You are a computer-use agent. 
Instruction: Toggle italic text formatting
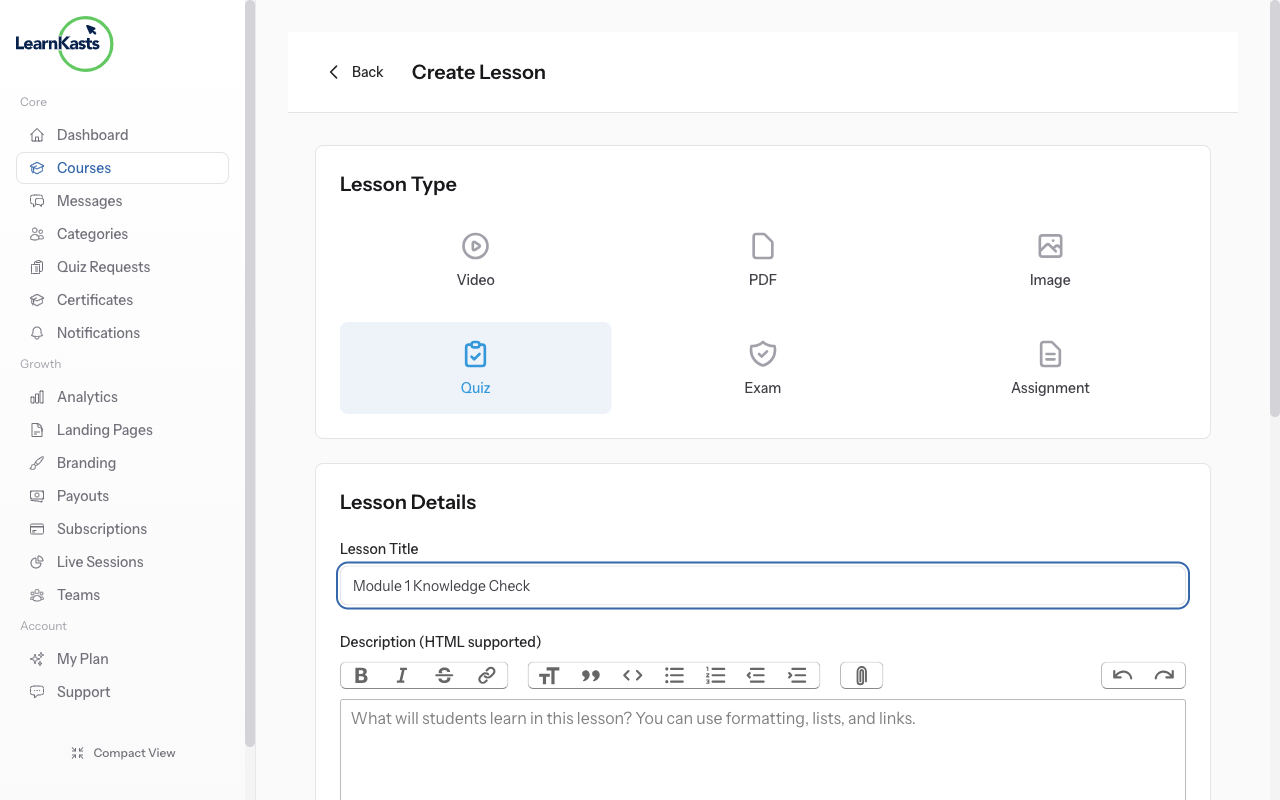402,676
